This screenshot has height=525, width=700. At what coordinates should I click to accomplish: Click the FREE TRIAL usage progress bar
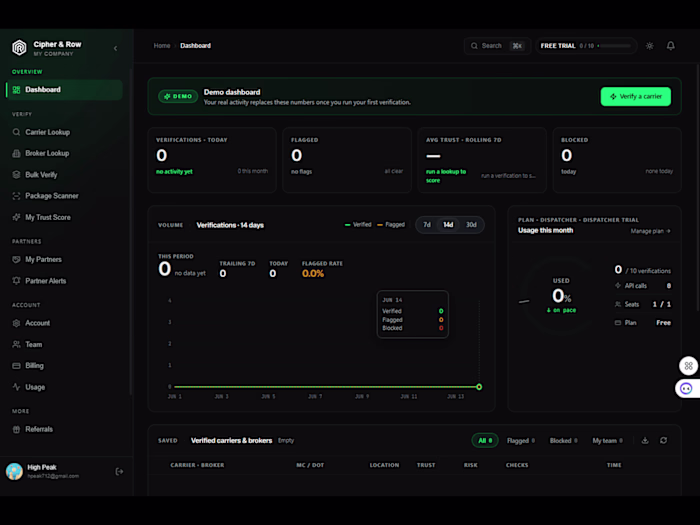tap(614, 46)
